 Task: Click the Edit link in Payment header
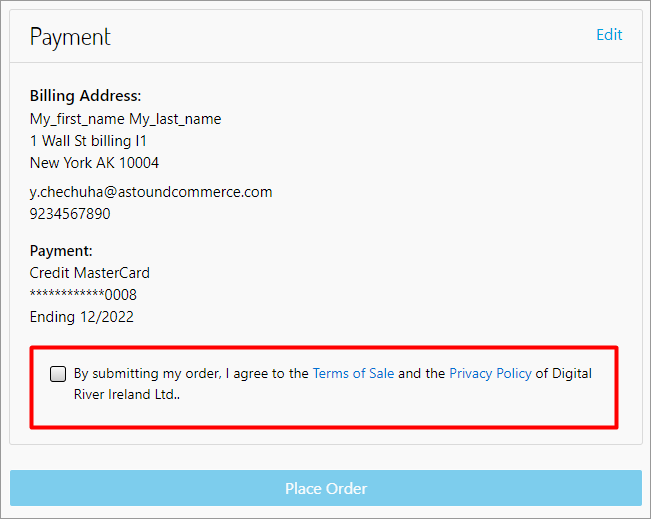click(x=609, y=35)
